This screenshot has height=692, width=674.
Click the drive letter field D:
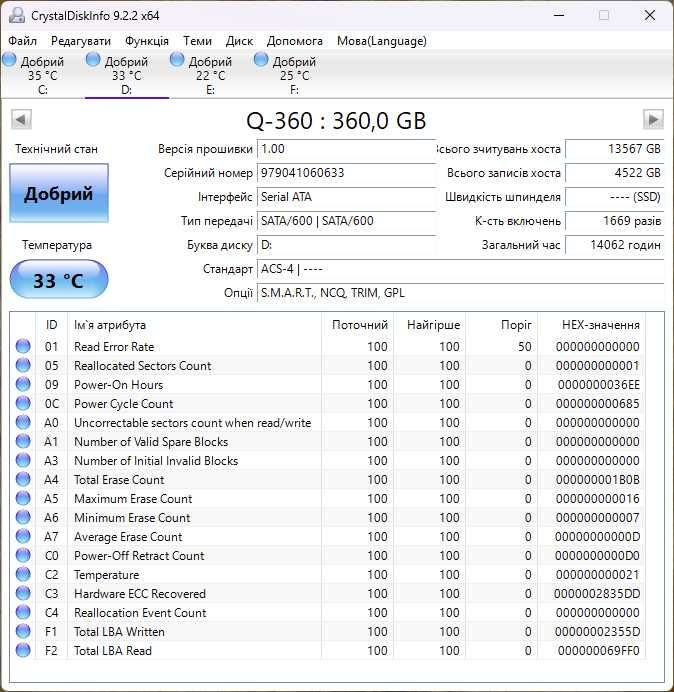pos(346,244)
